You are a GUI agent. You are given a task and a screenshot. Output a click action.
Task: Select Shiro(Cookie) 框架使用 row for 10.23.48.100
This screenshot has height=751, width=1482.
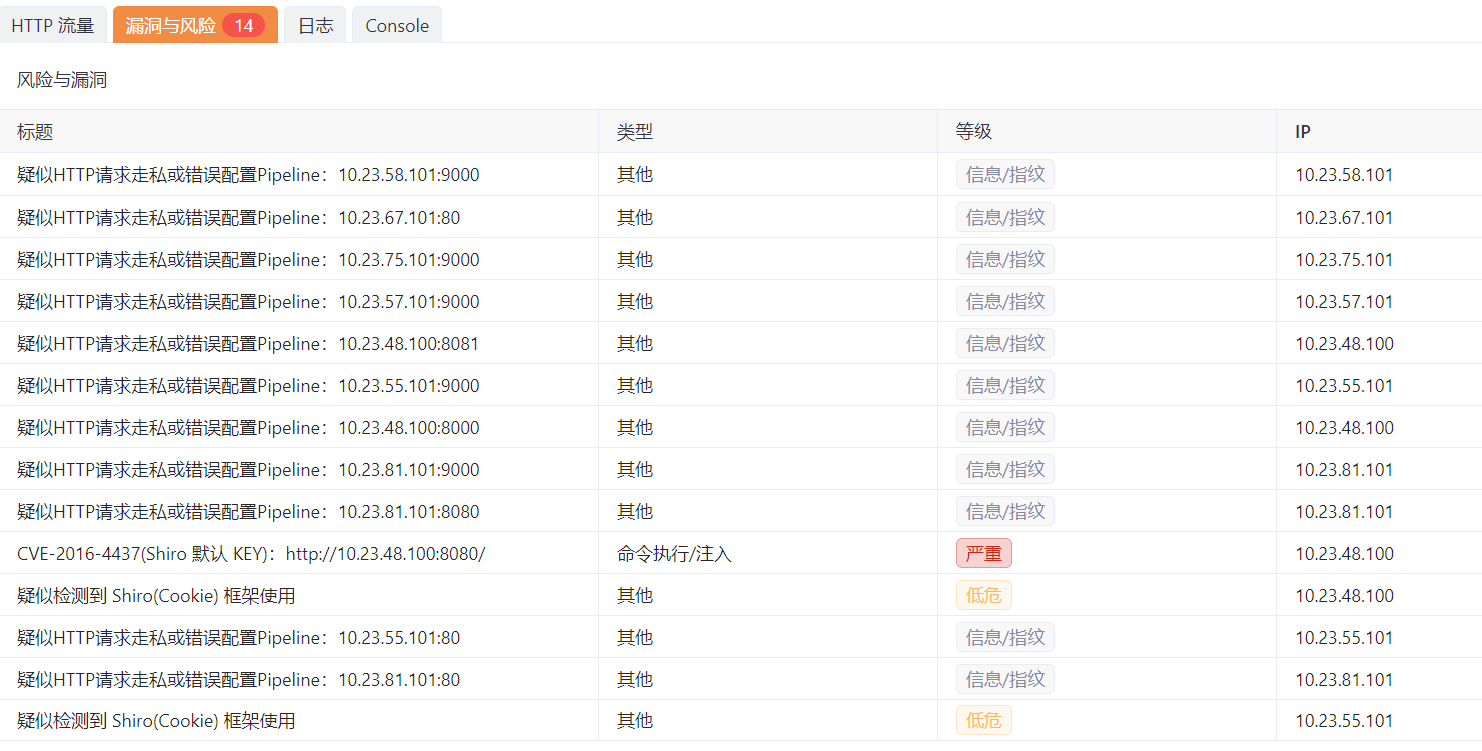[x=741, y=595]
